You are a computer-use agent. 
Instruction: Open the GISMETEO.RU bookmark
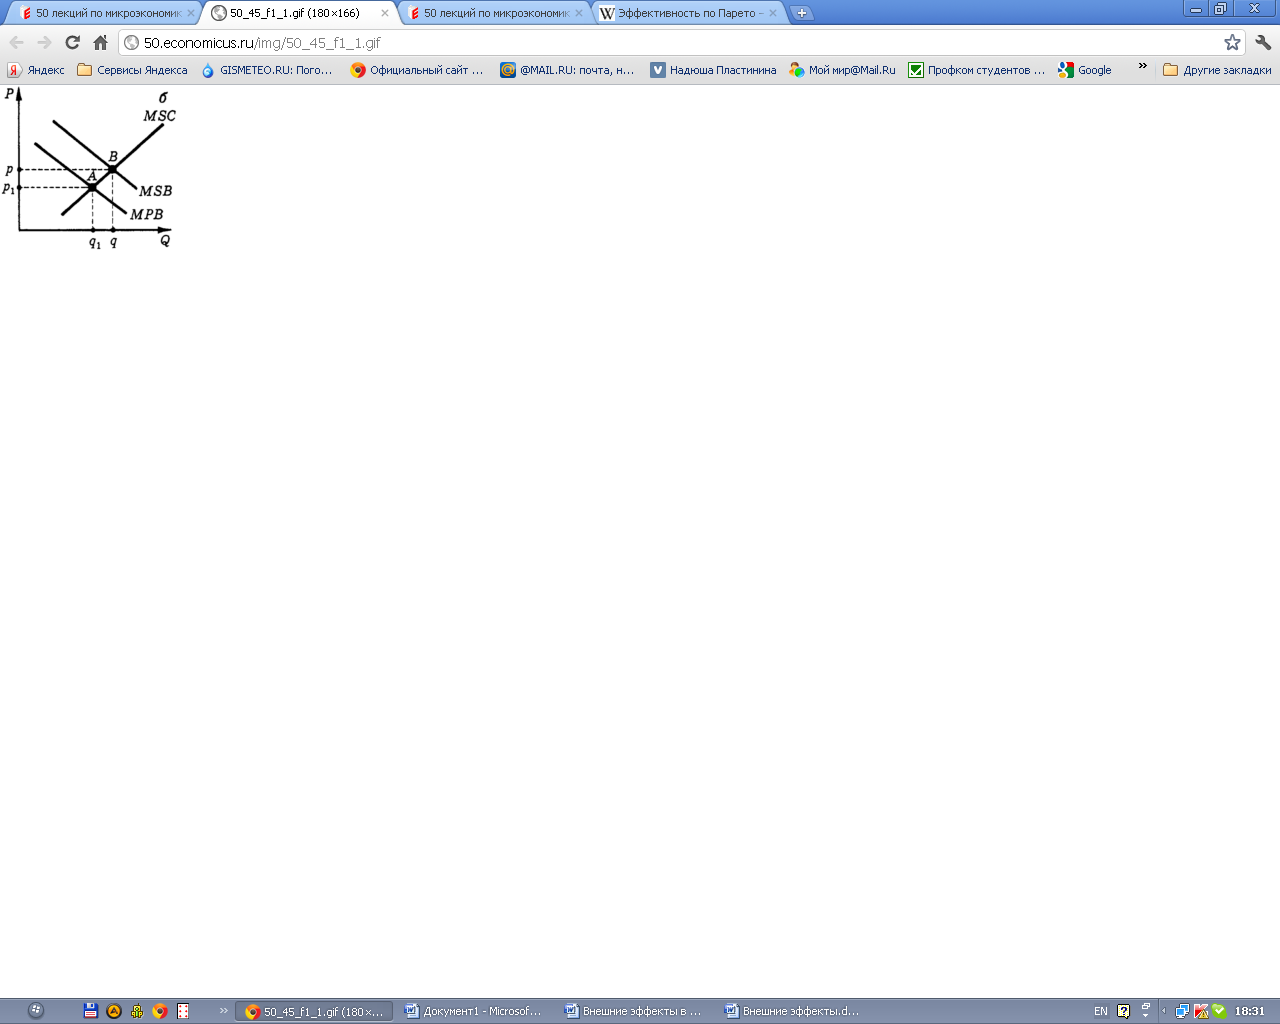[x=266, y=70]
